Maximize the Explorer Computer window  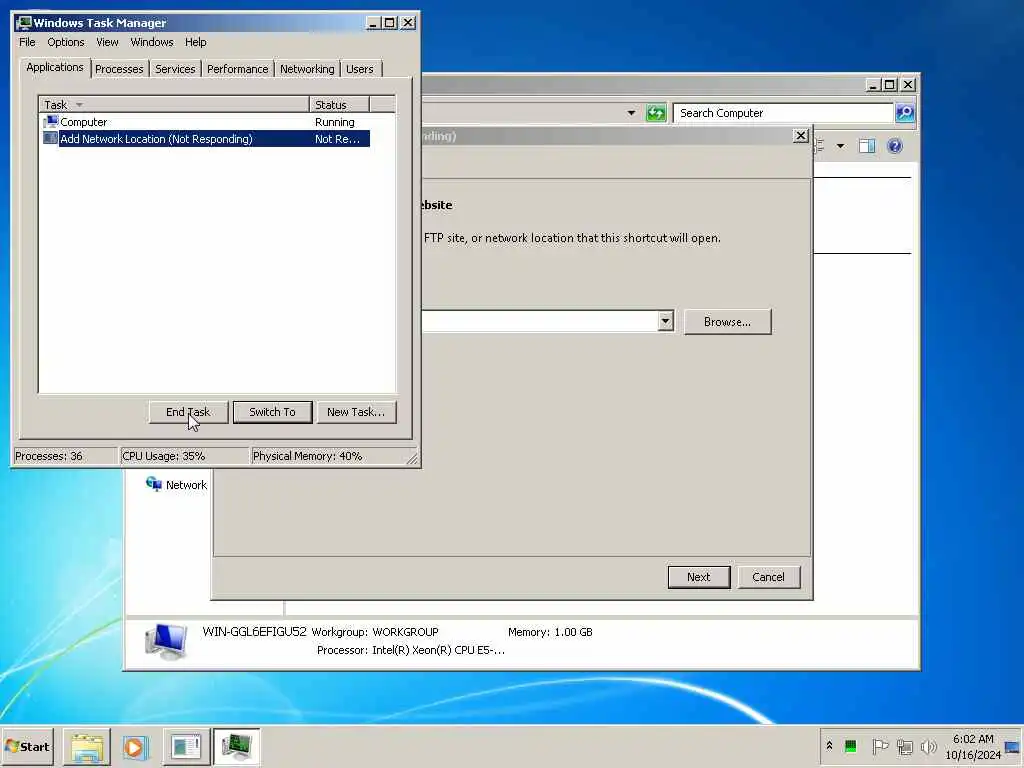tap(889, 85)
